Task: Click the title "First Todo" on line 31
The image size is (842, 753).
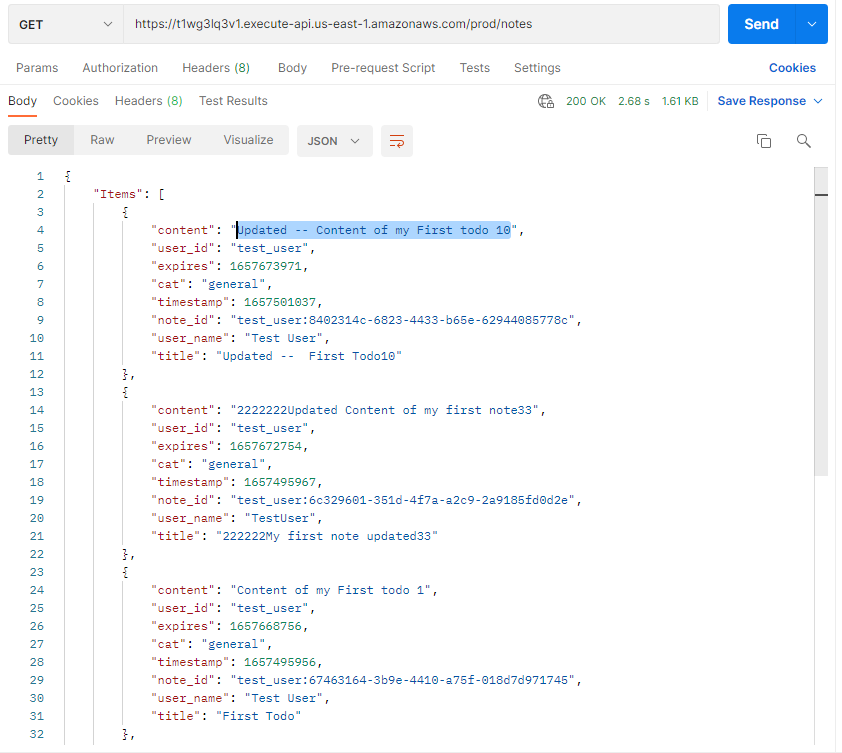Action: point(258,716)
